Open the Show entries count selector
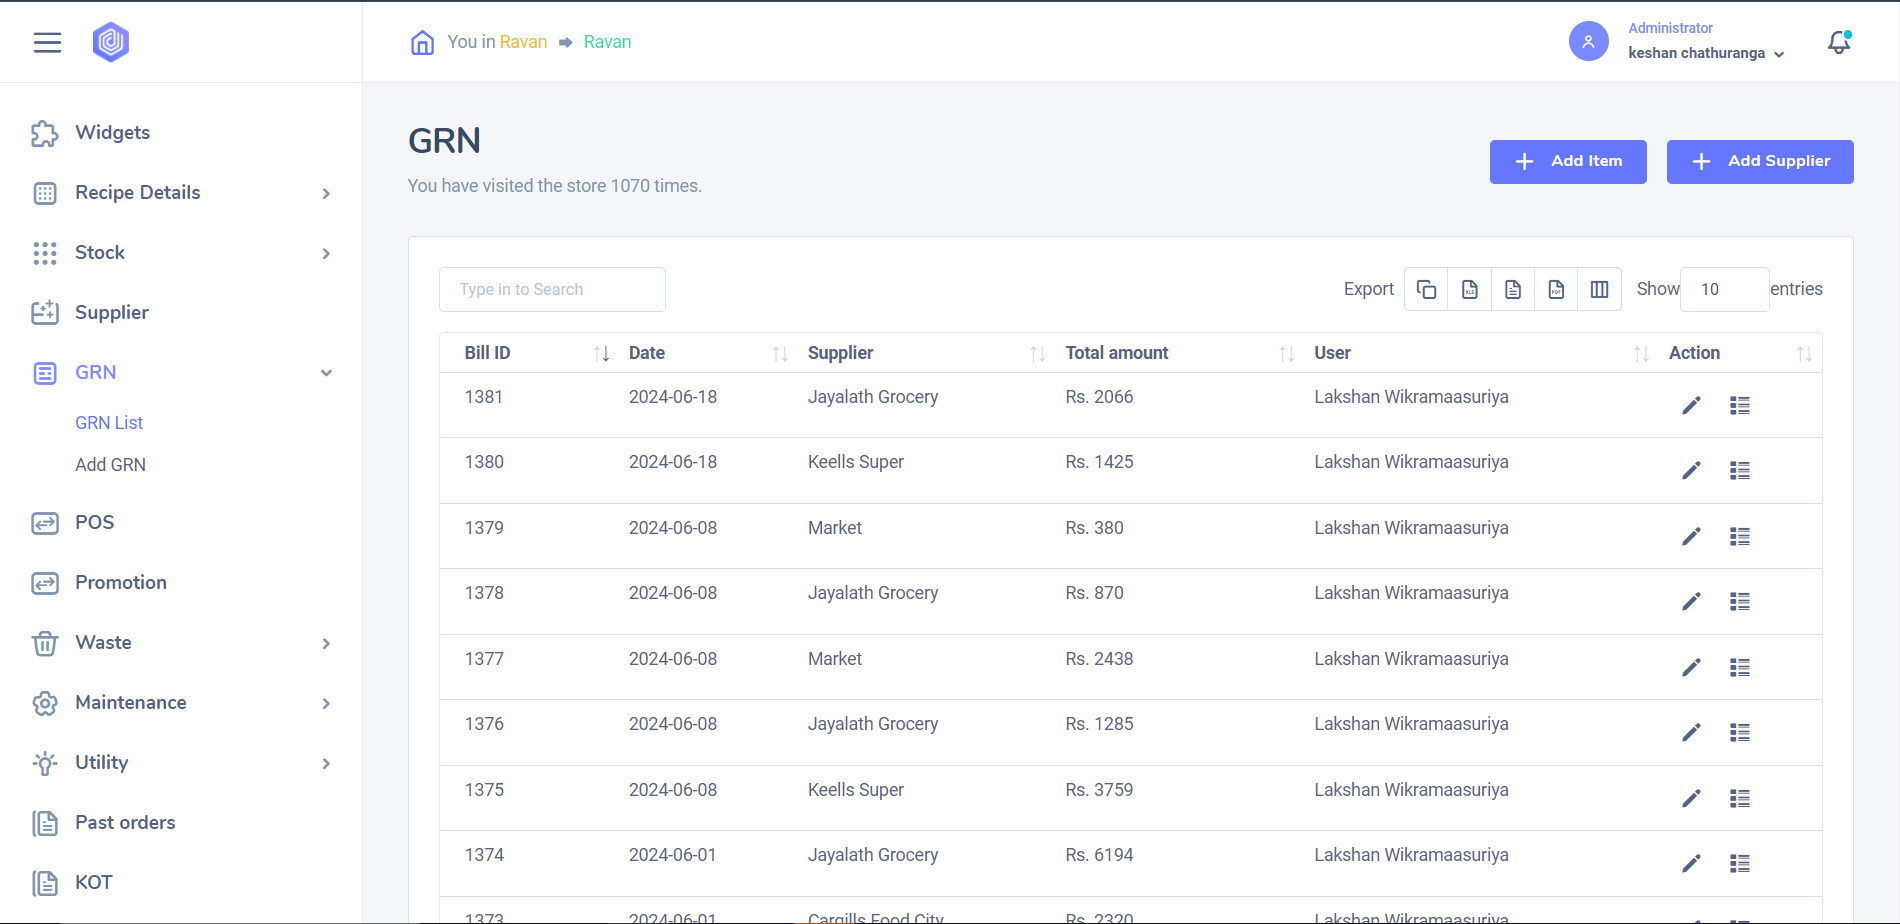This screenshot has width=1900, height=924. click(x=1724, y=290)
